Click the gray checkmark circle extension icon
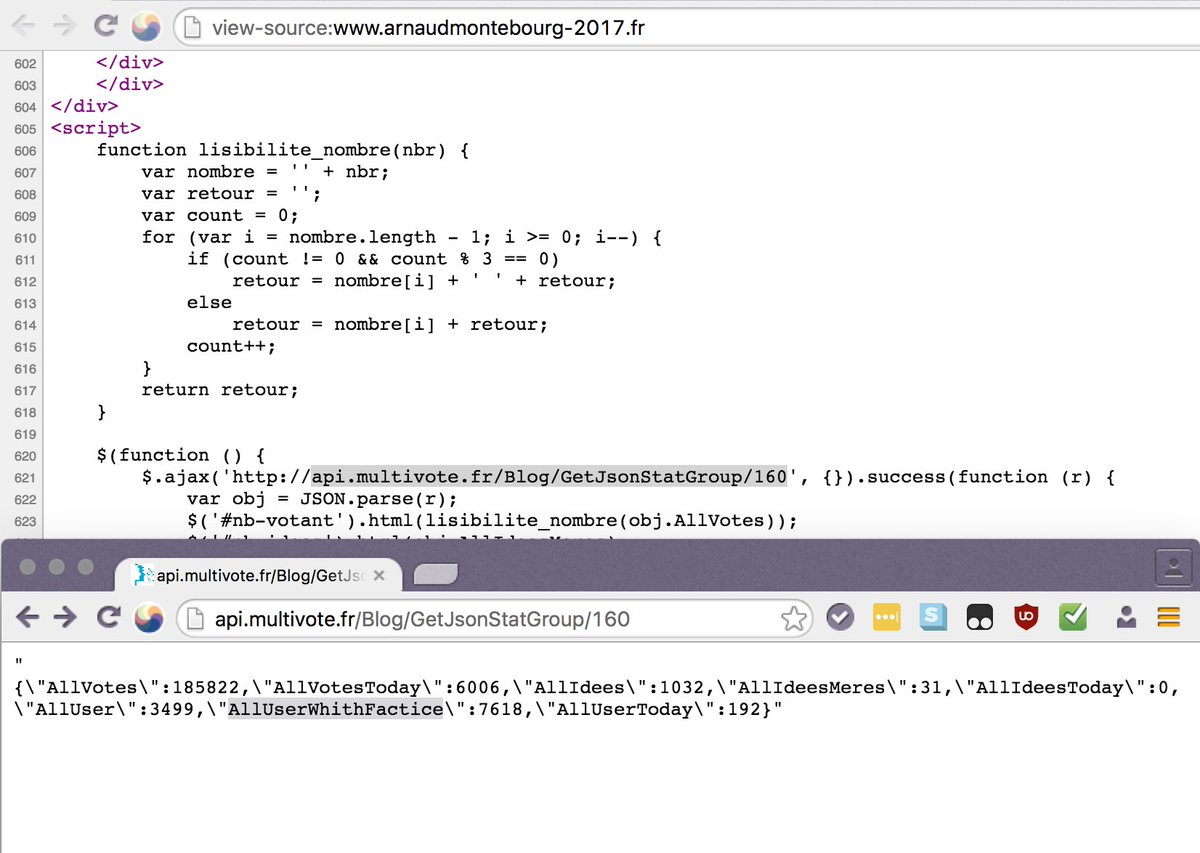Viewport: 1200px width, 853px height. 840,619
